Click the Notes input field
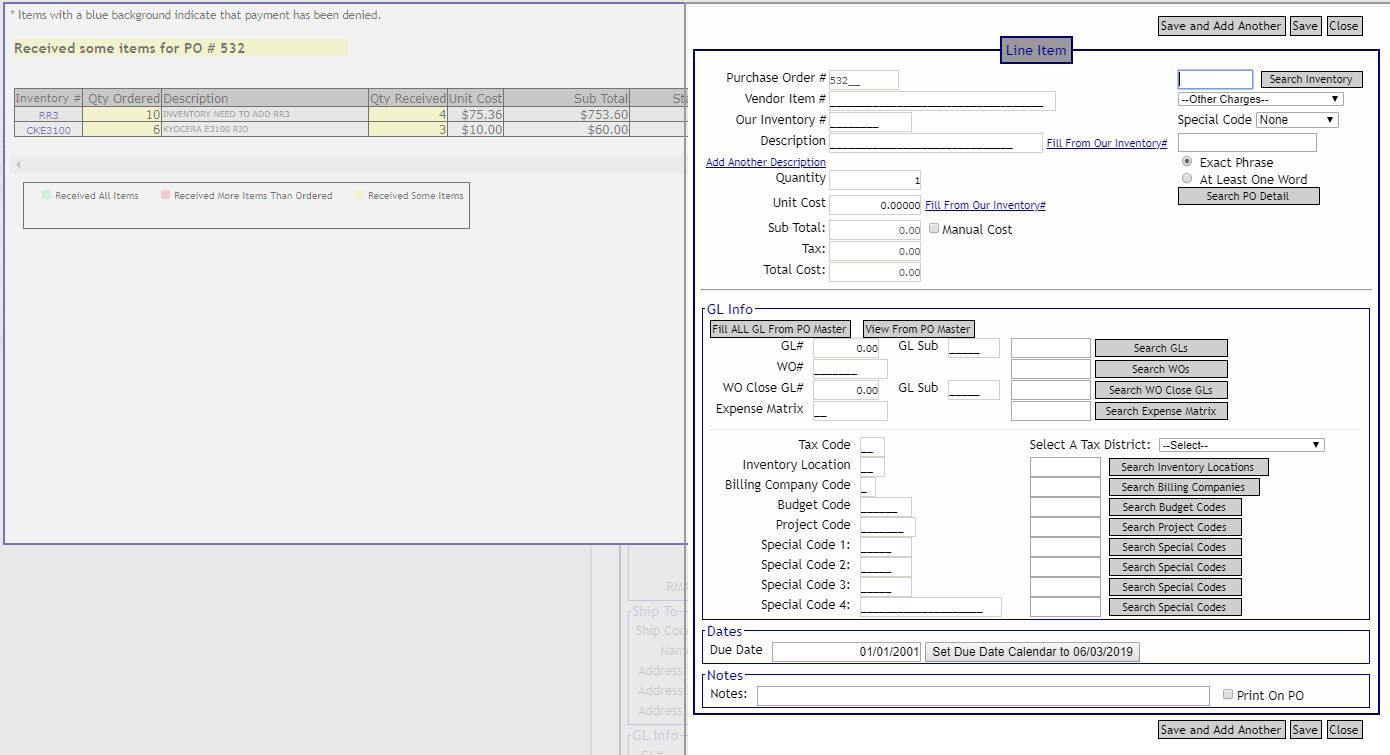This screenshot has width=1390, height=755. [x=983, y=695]
